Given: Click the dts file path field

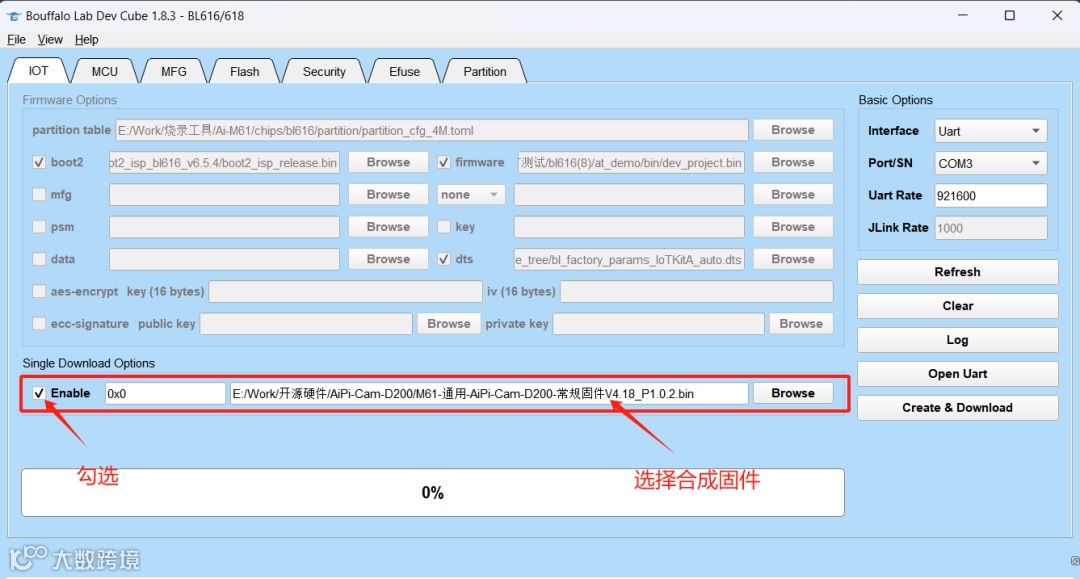Looking at the screenshot, I should point(629,259).
